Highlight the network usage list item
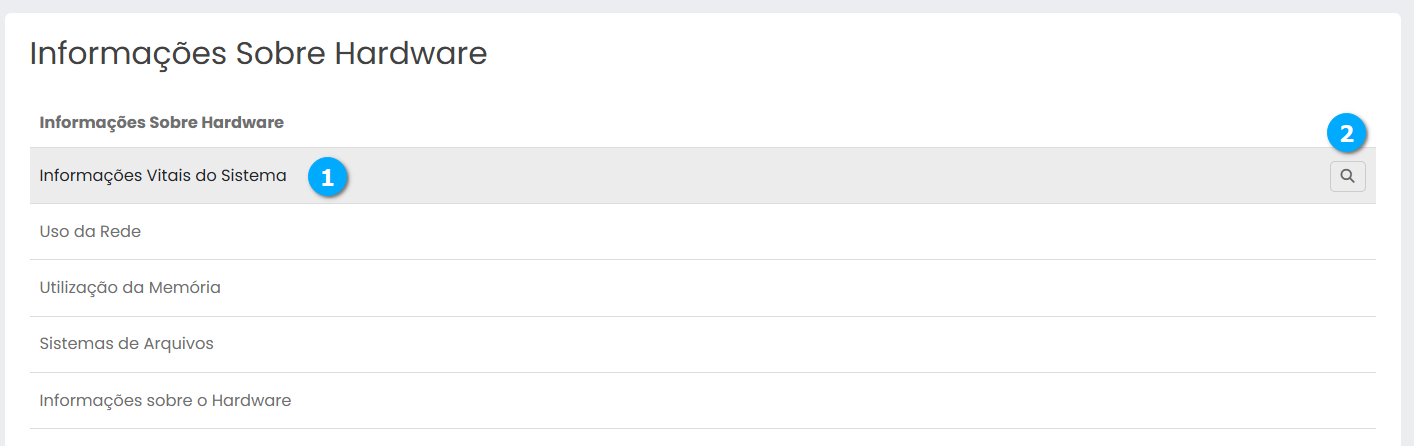Image resolution: width=1414 pixels, height=446 pixels. pos(700,232)
